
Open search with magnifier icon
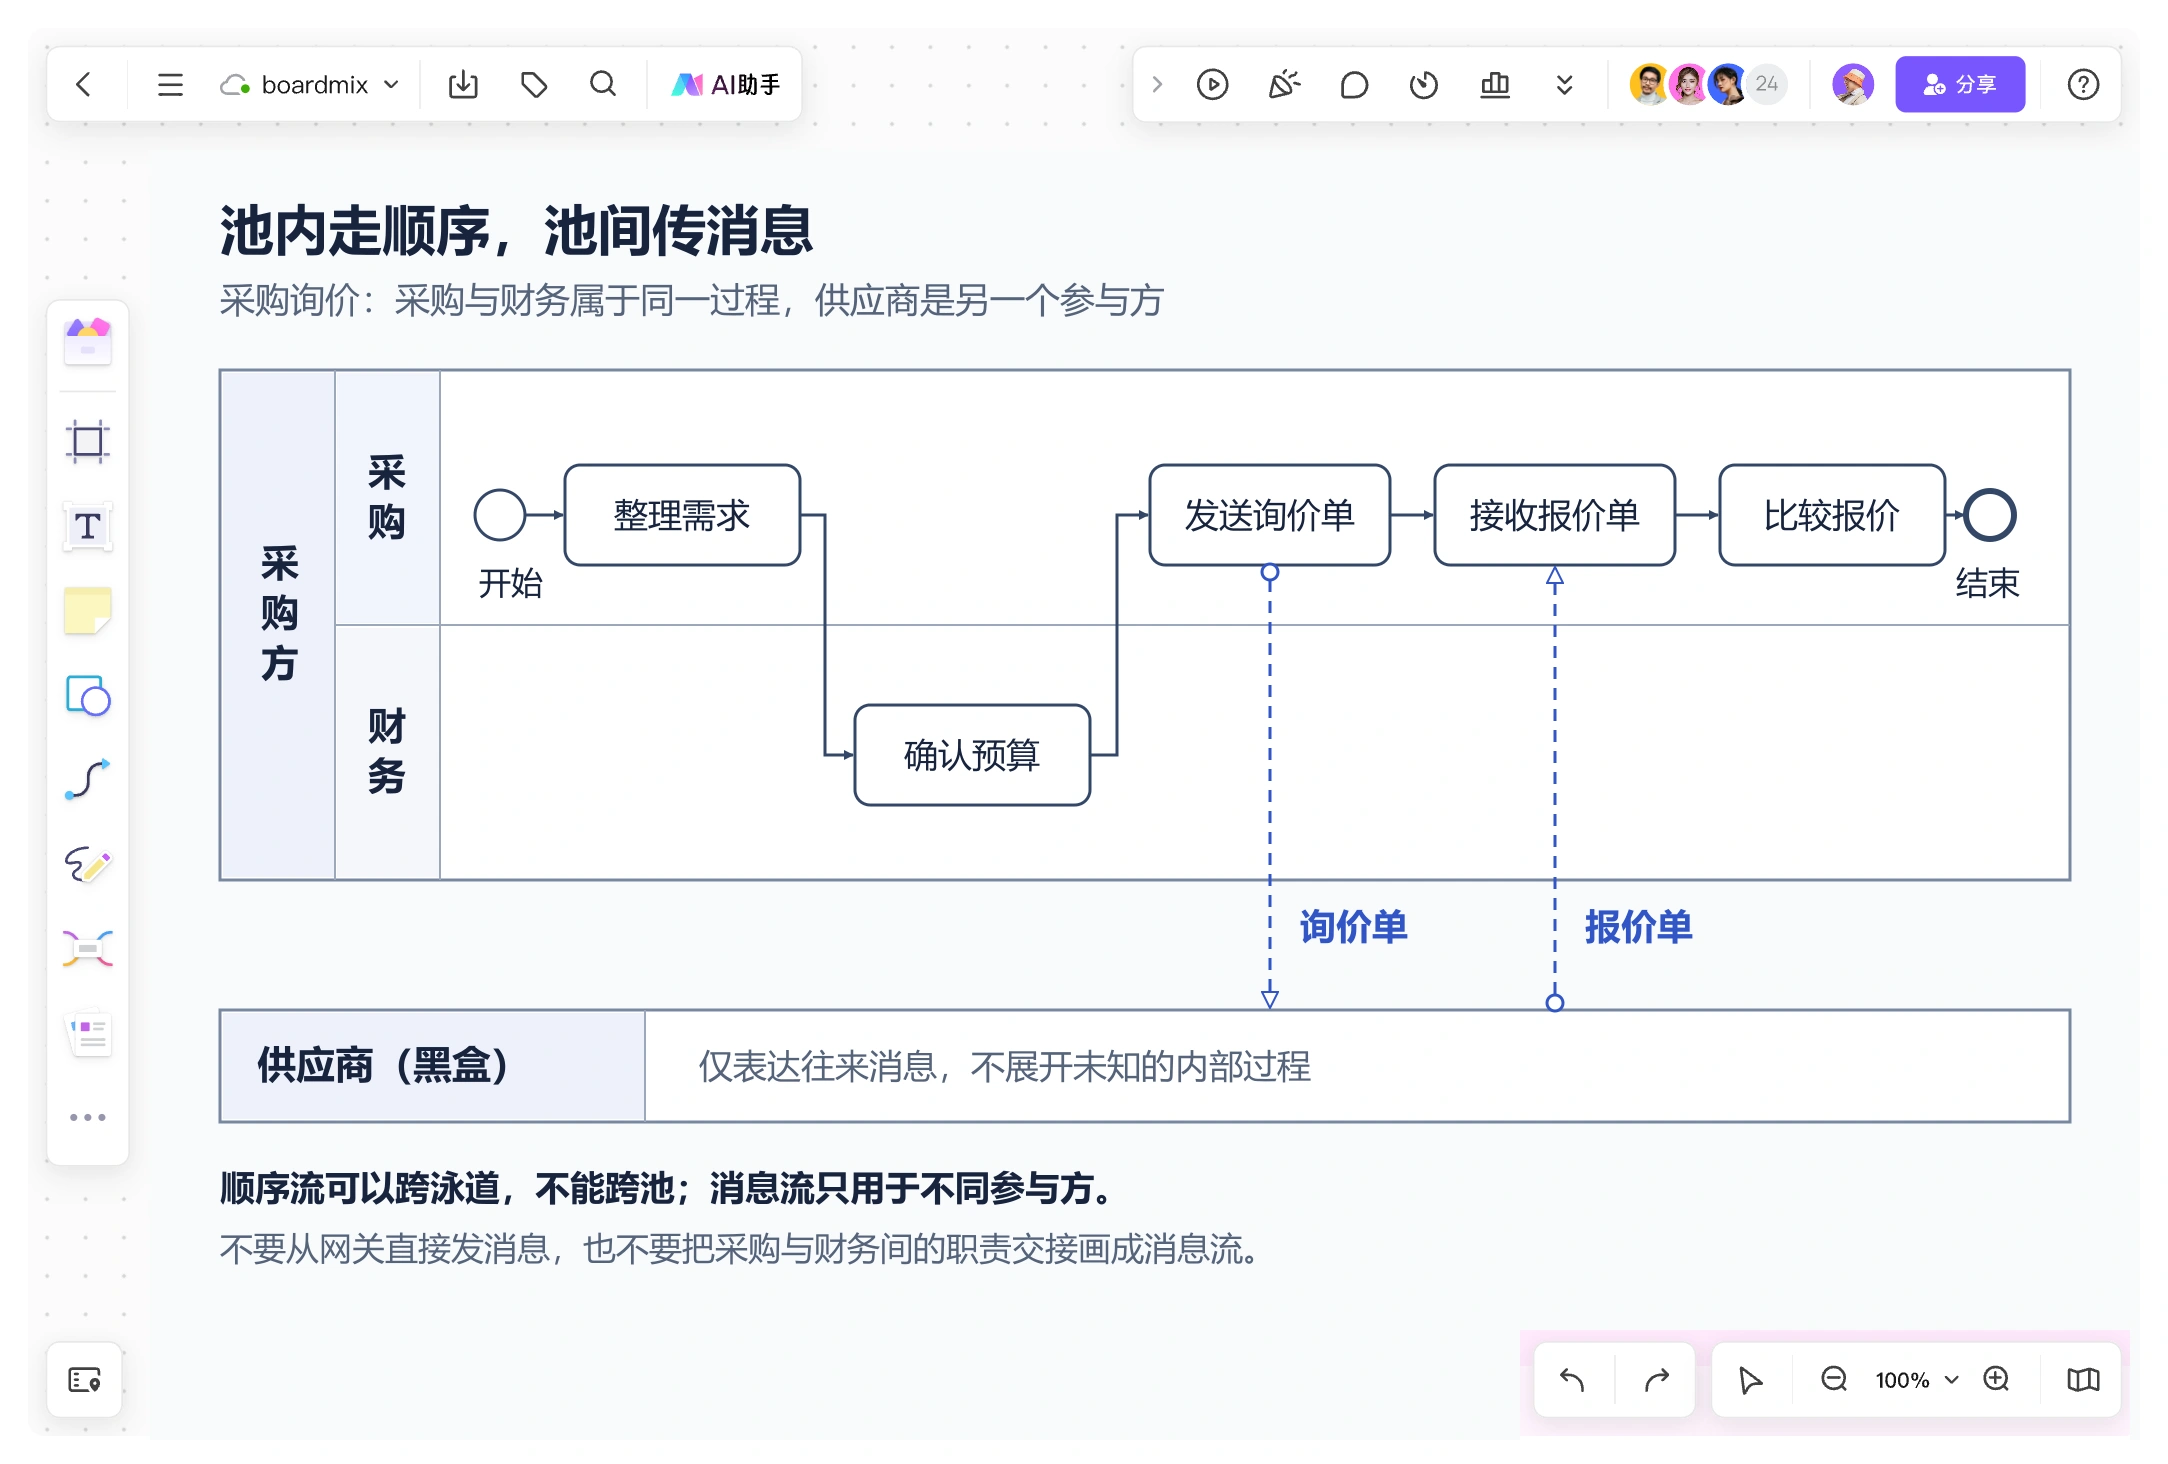pos(603,85)
